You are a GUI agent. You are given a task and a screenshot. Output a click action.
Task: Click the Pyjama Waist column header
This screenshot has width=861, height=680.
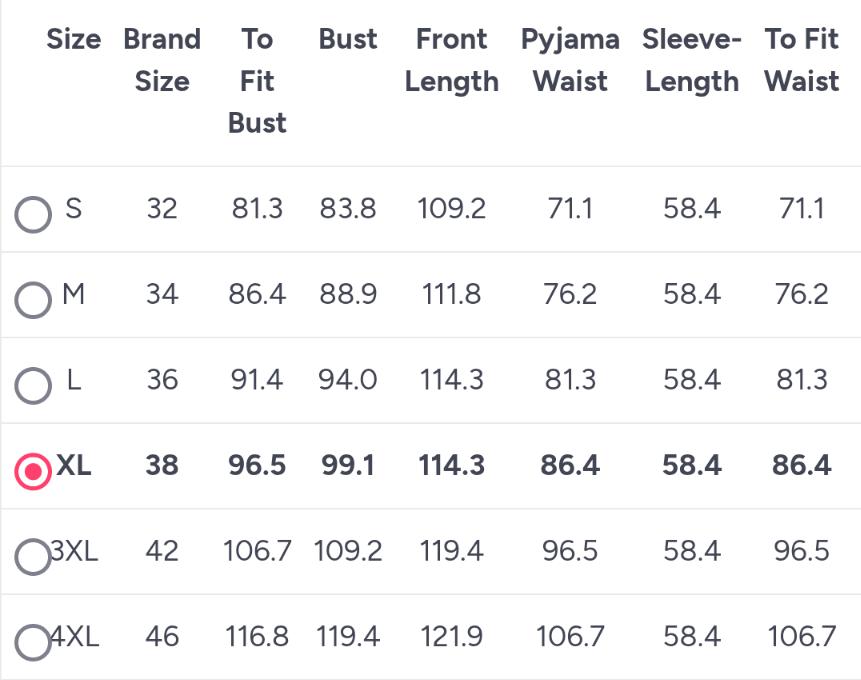click(570, 60)
